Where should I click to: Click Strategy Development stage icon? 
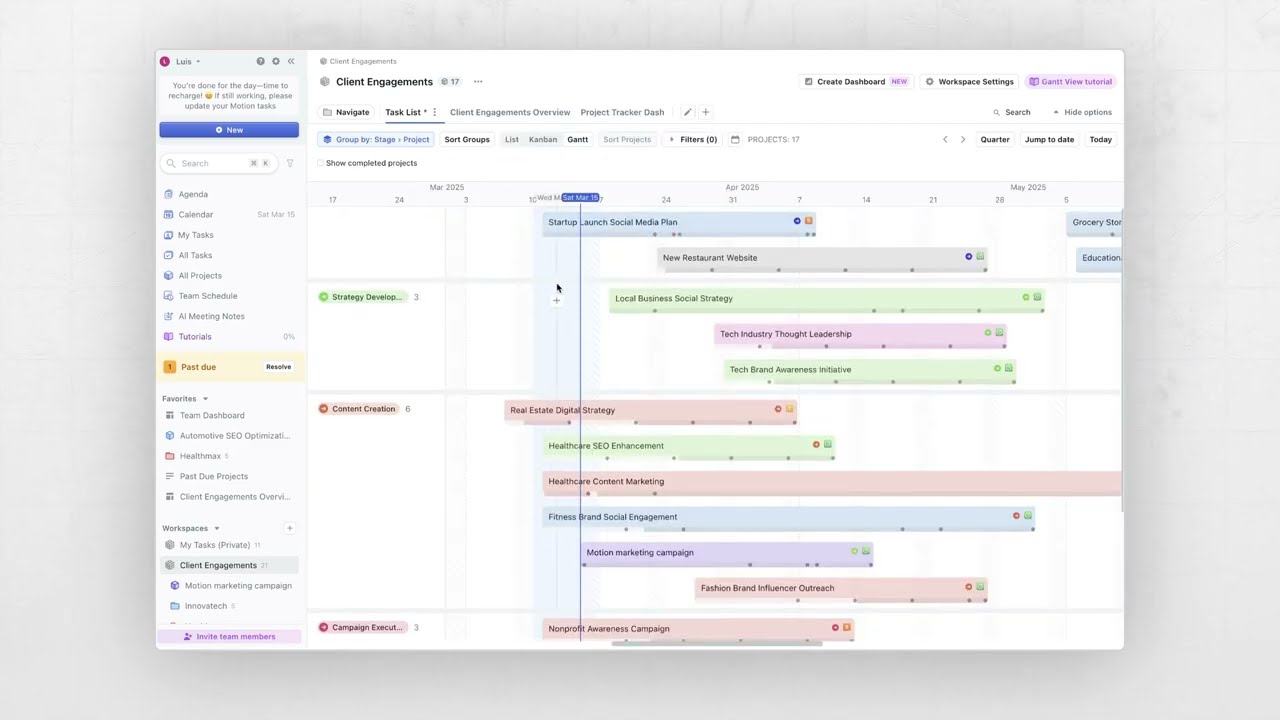point(323,297)
